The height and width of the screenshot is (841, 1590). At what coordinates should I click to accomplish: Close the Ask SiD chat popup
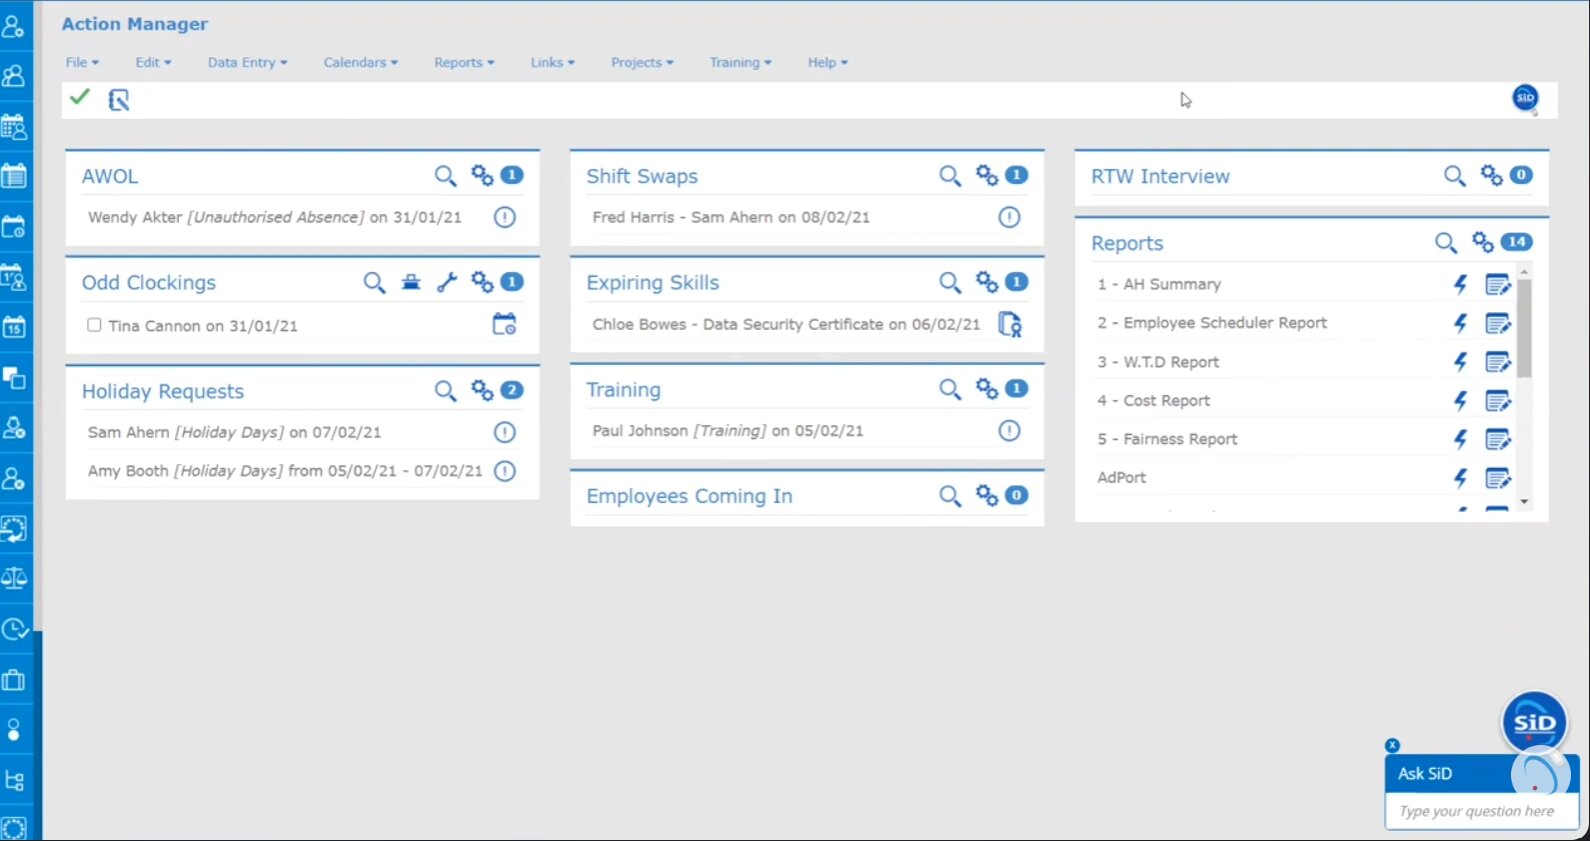pyautogui.click(x=1392, y=745)
